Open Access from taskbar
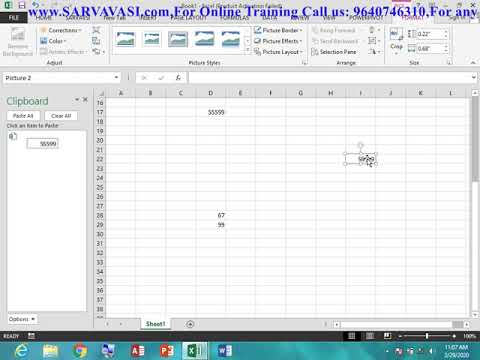Screen dimensions: 480x360 tap(138, 351)
